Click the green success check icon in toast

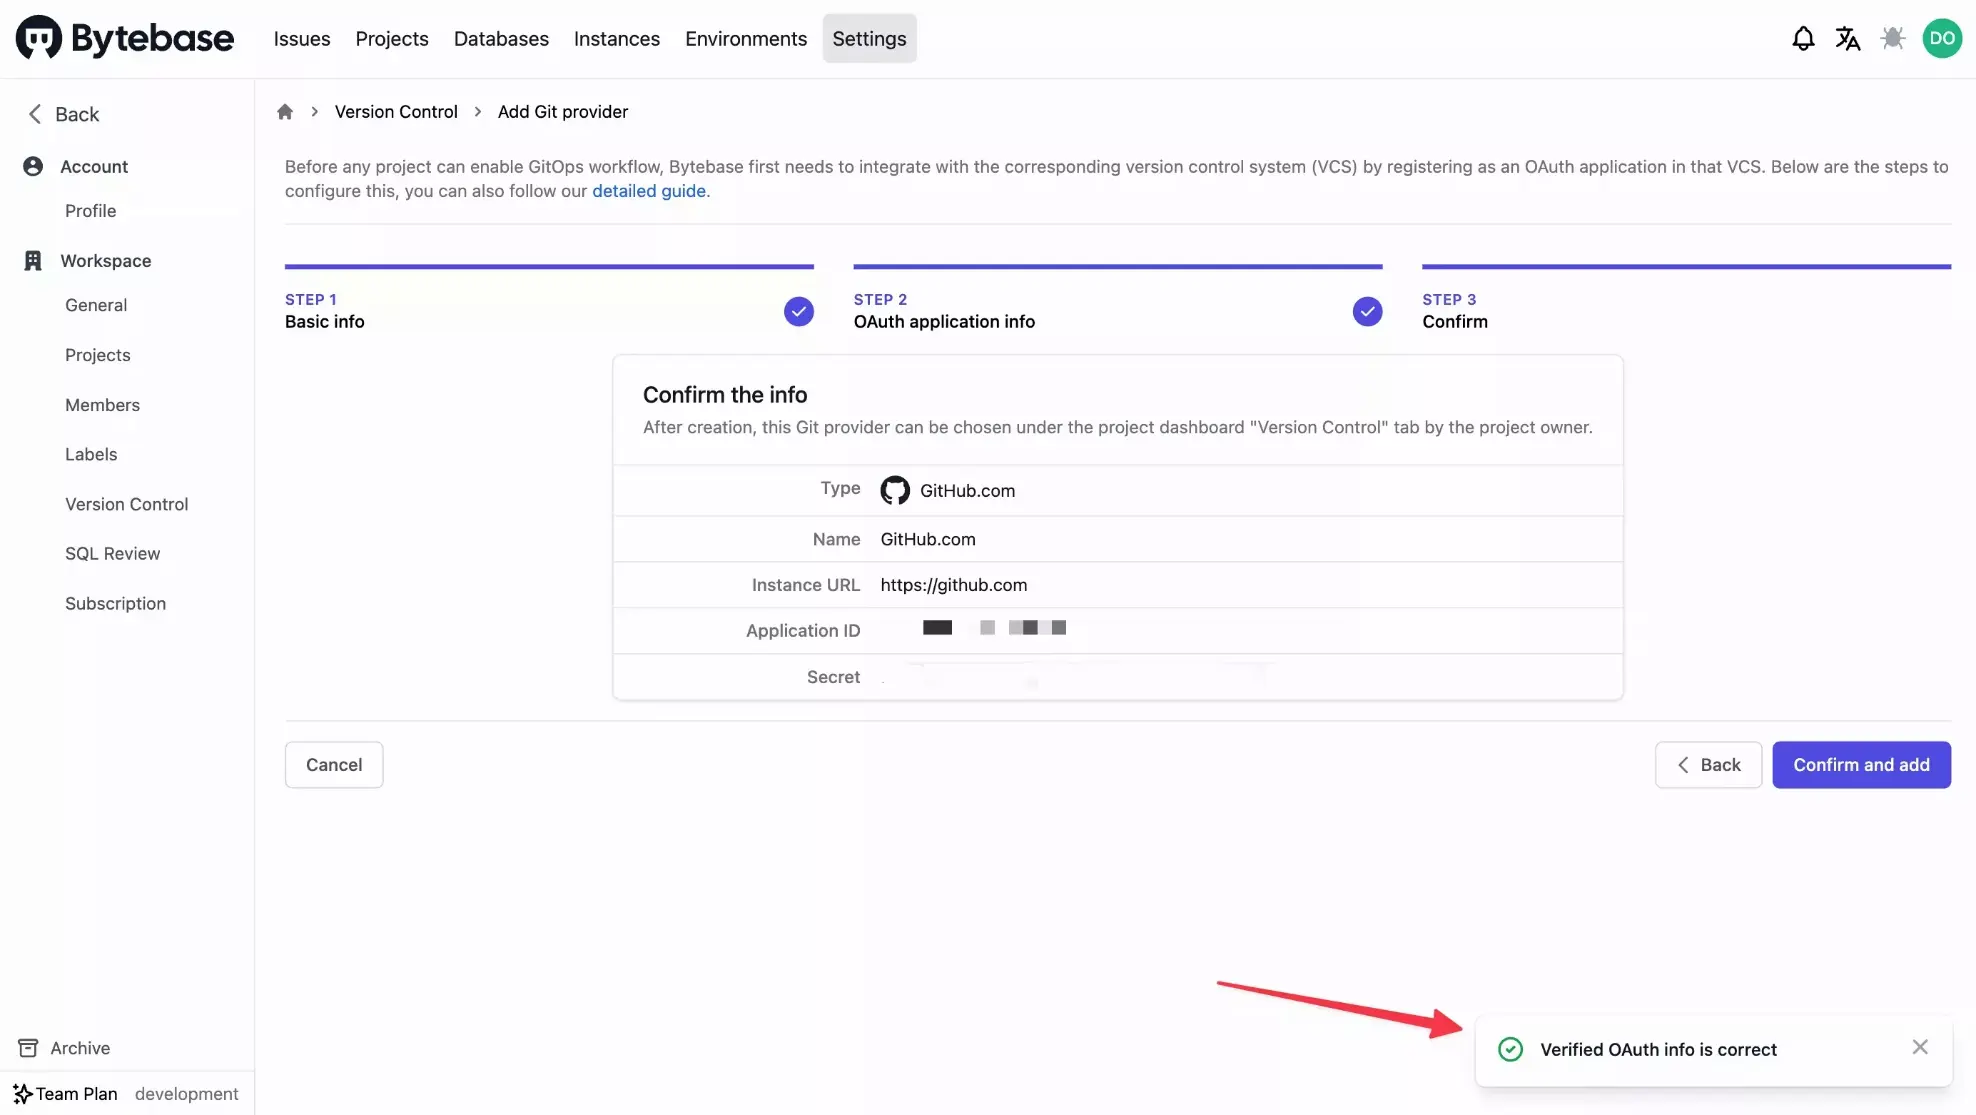(x=1510, y=1049)
